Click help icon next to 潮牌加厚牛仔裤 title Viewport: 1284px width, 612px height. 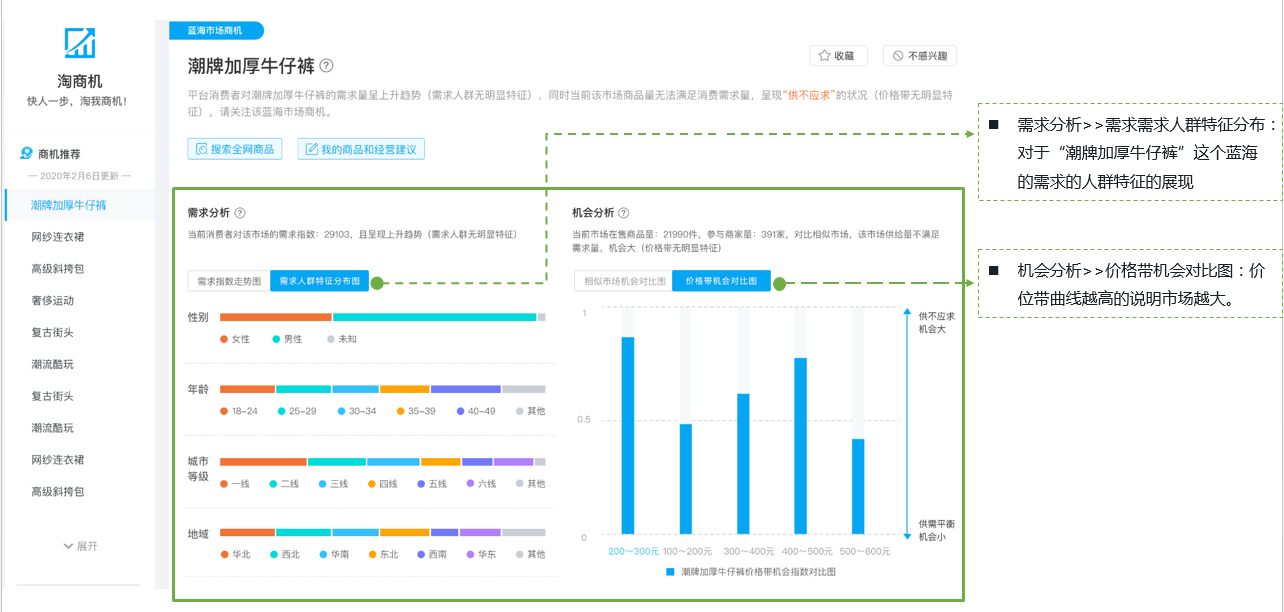coord(327,66)
